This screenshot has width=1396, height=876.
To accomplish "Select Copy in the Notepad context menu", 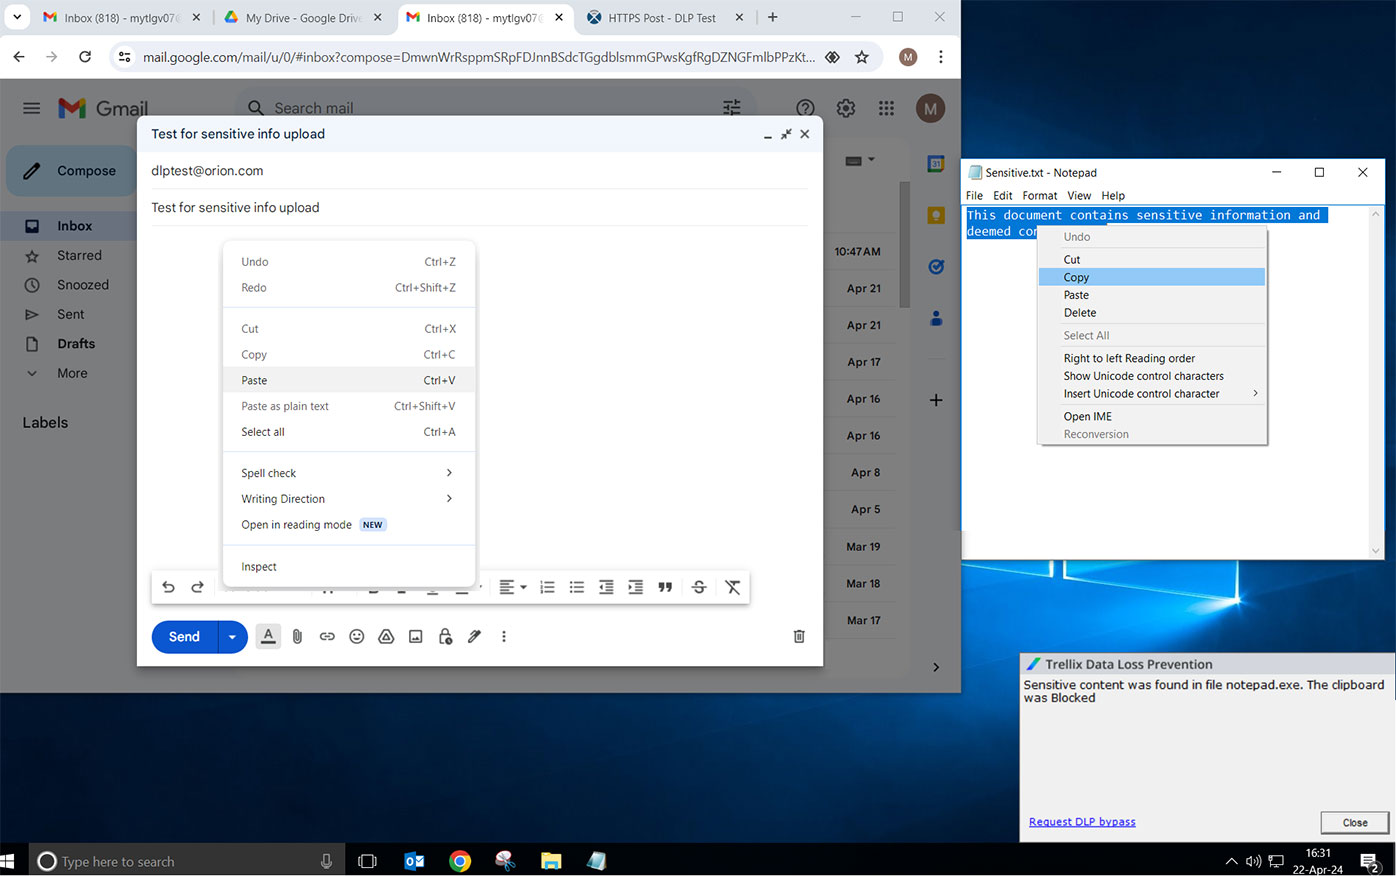I will [x=1076, y=277].
